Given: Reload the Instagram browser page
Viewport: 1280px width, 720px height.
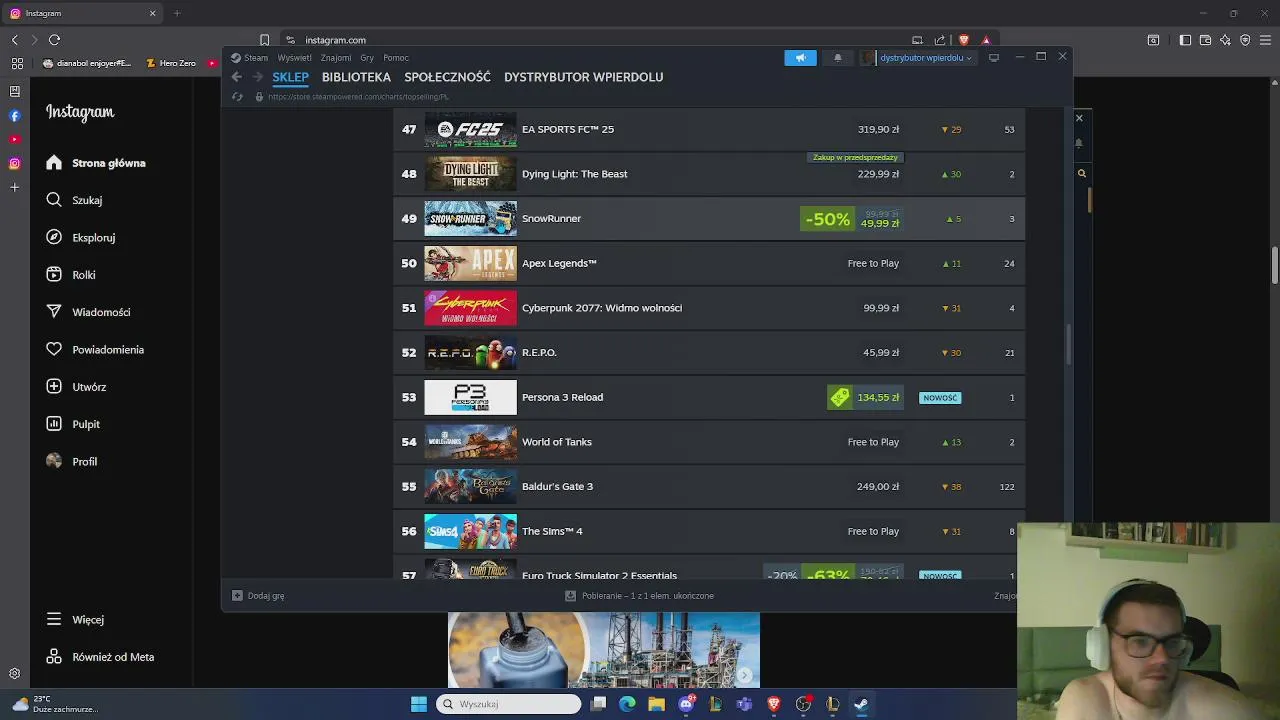Looking at the screenshot, I should pyautogui.click(x=54, y=40).
